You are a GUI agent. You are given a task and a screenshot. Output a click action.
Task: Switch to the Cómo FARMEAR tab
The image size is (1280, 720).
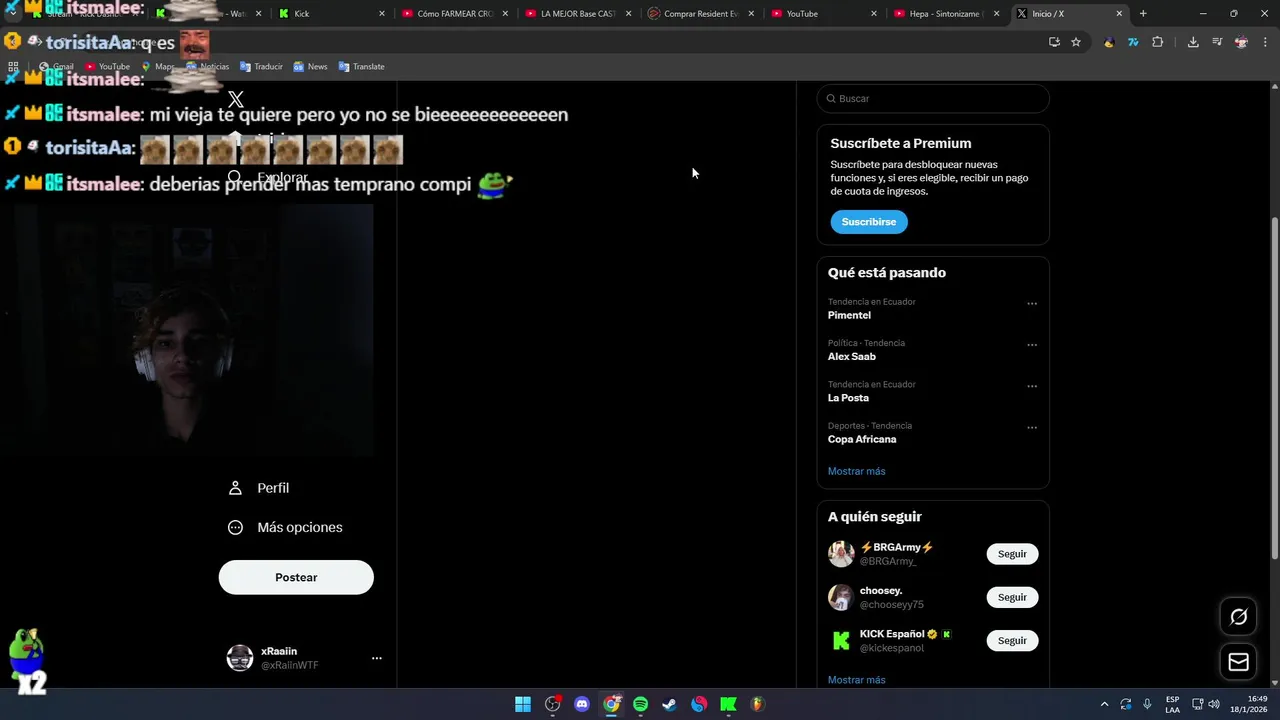tap(455, 14)
